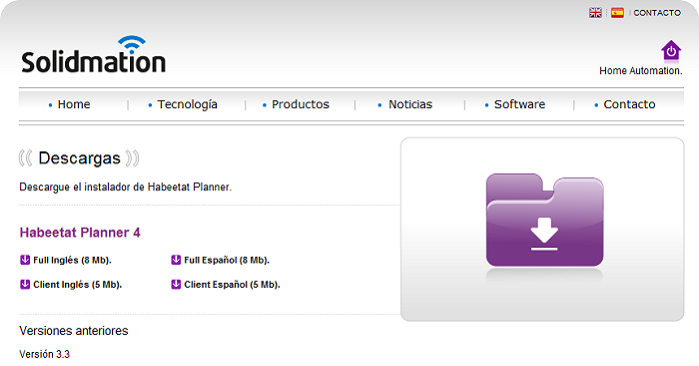Download Full Español (8 Mb) installer
This screenshot has height=366, width=699.
tap(227, 260)
